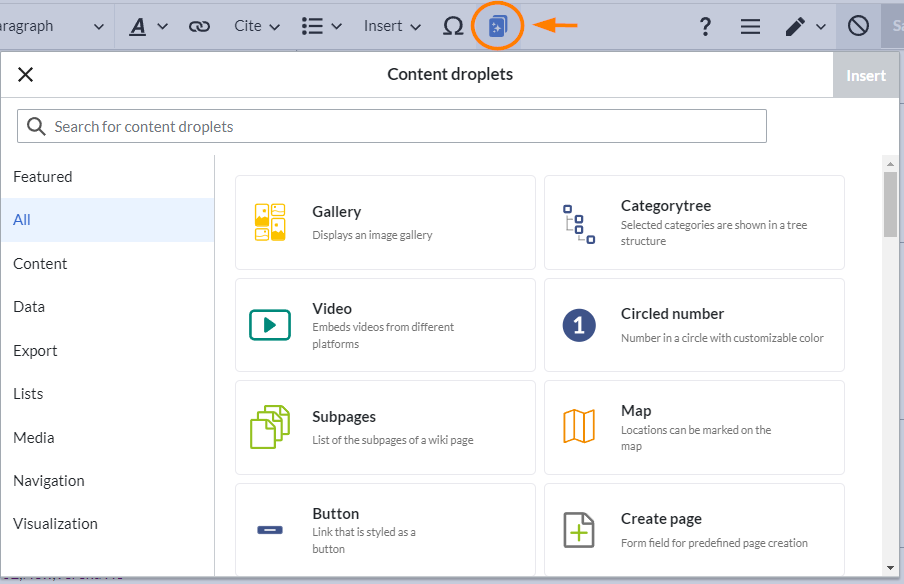This screenshot has height=584, width=904.
Task: Open the Insert toolbar menu
Action: pyautogui.click(x=392, y=26)
